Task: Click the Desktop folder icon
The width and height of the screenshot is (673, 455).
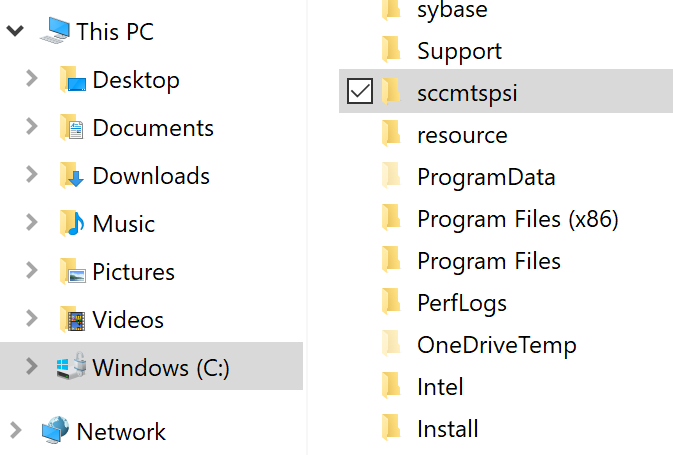Action: (x=72, y=80)
